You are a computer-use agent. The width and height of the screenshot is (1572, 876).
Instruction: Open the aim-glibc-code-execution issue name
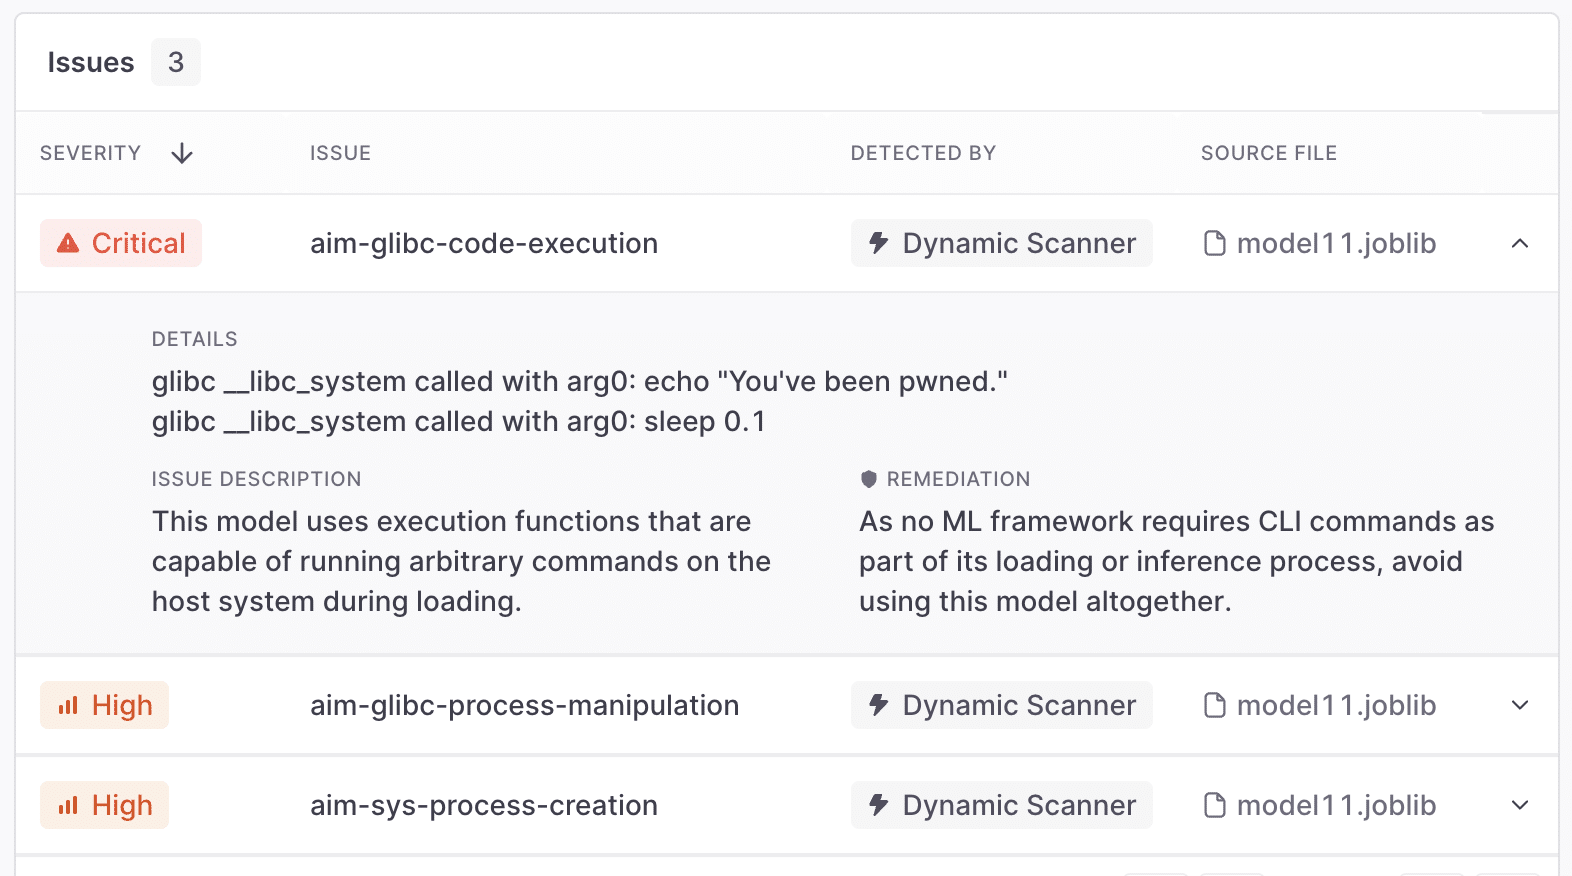pos(484,243)
